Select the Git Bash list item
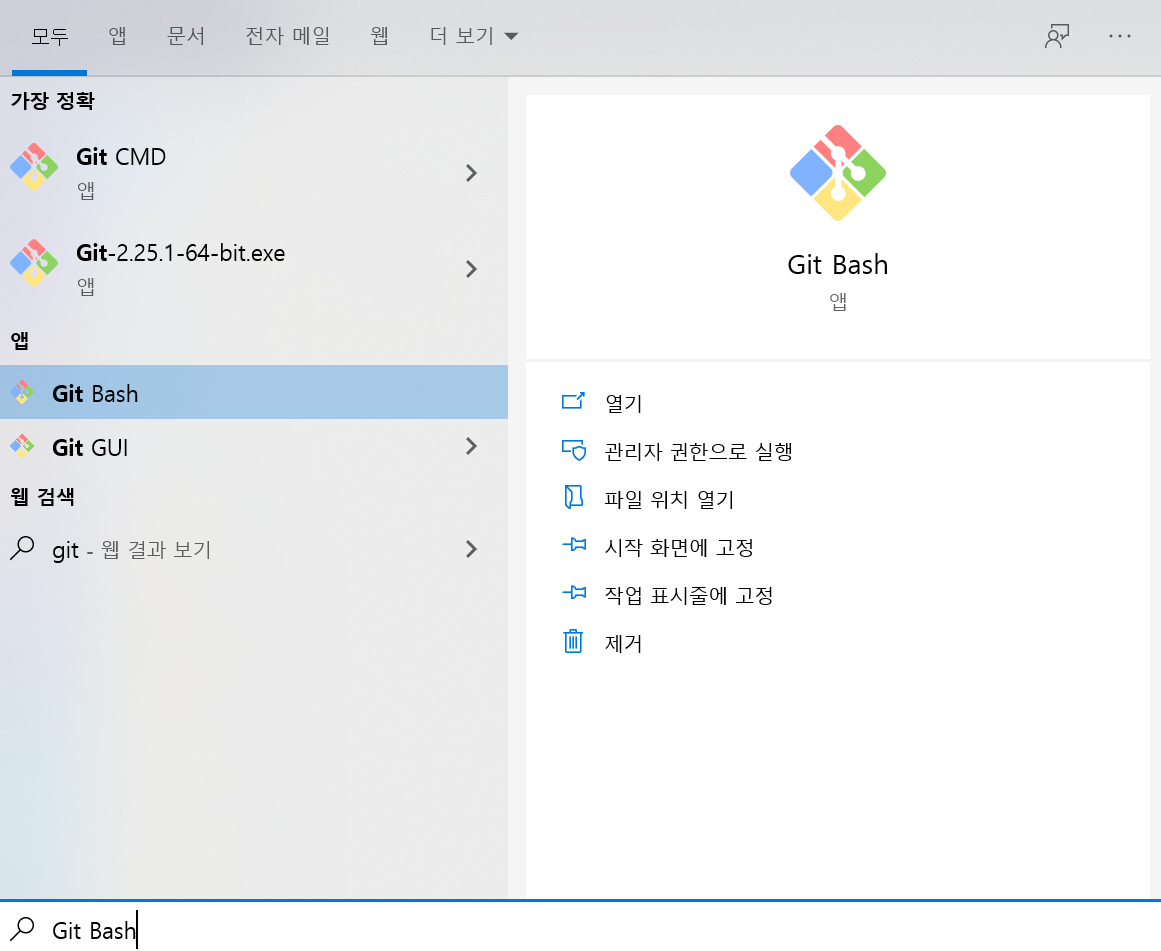1161x951 pixels. tap(254, 393)
